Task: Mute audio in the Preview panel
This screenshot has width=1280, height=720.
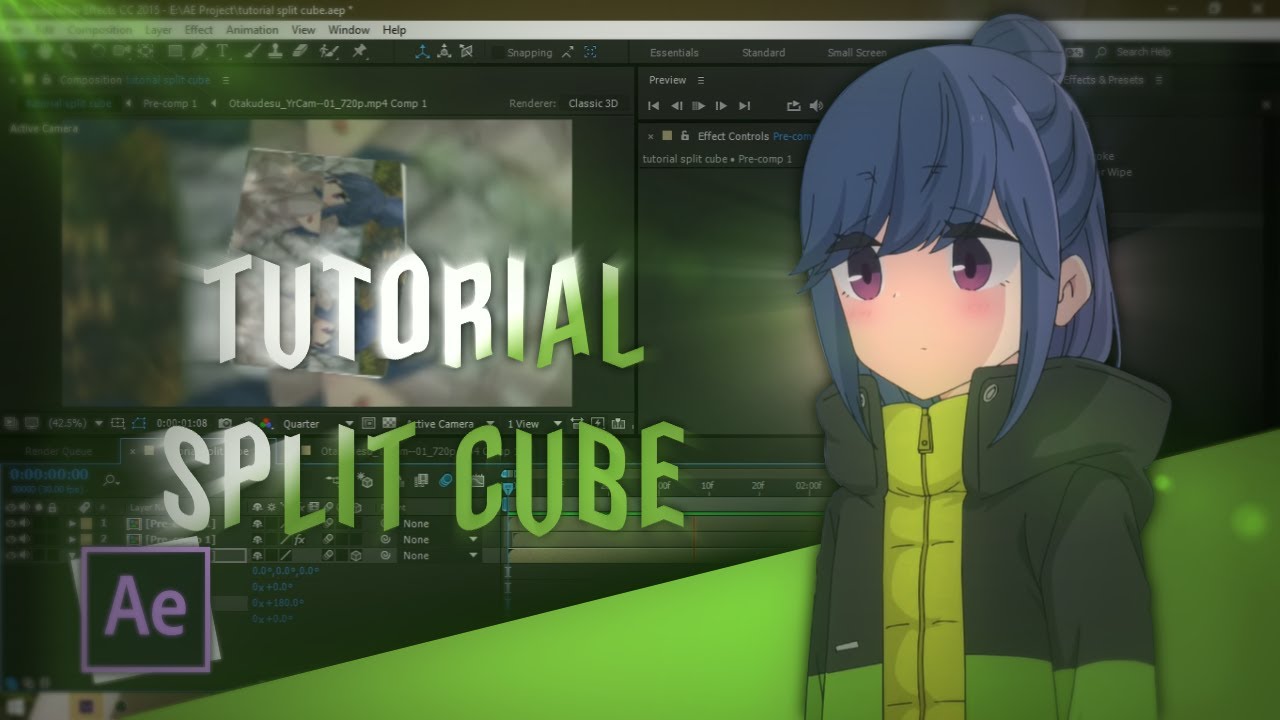Action: pos(816,105)
